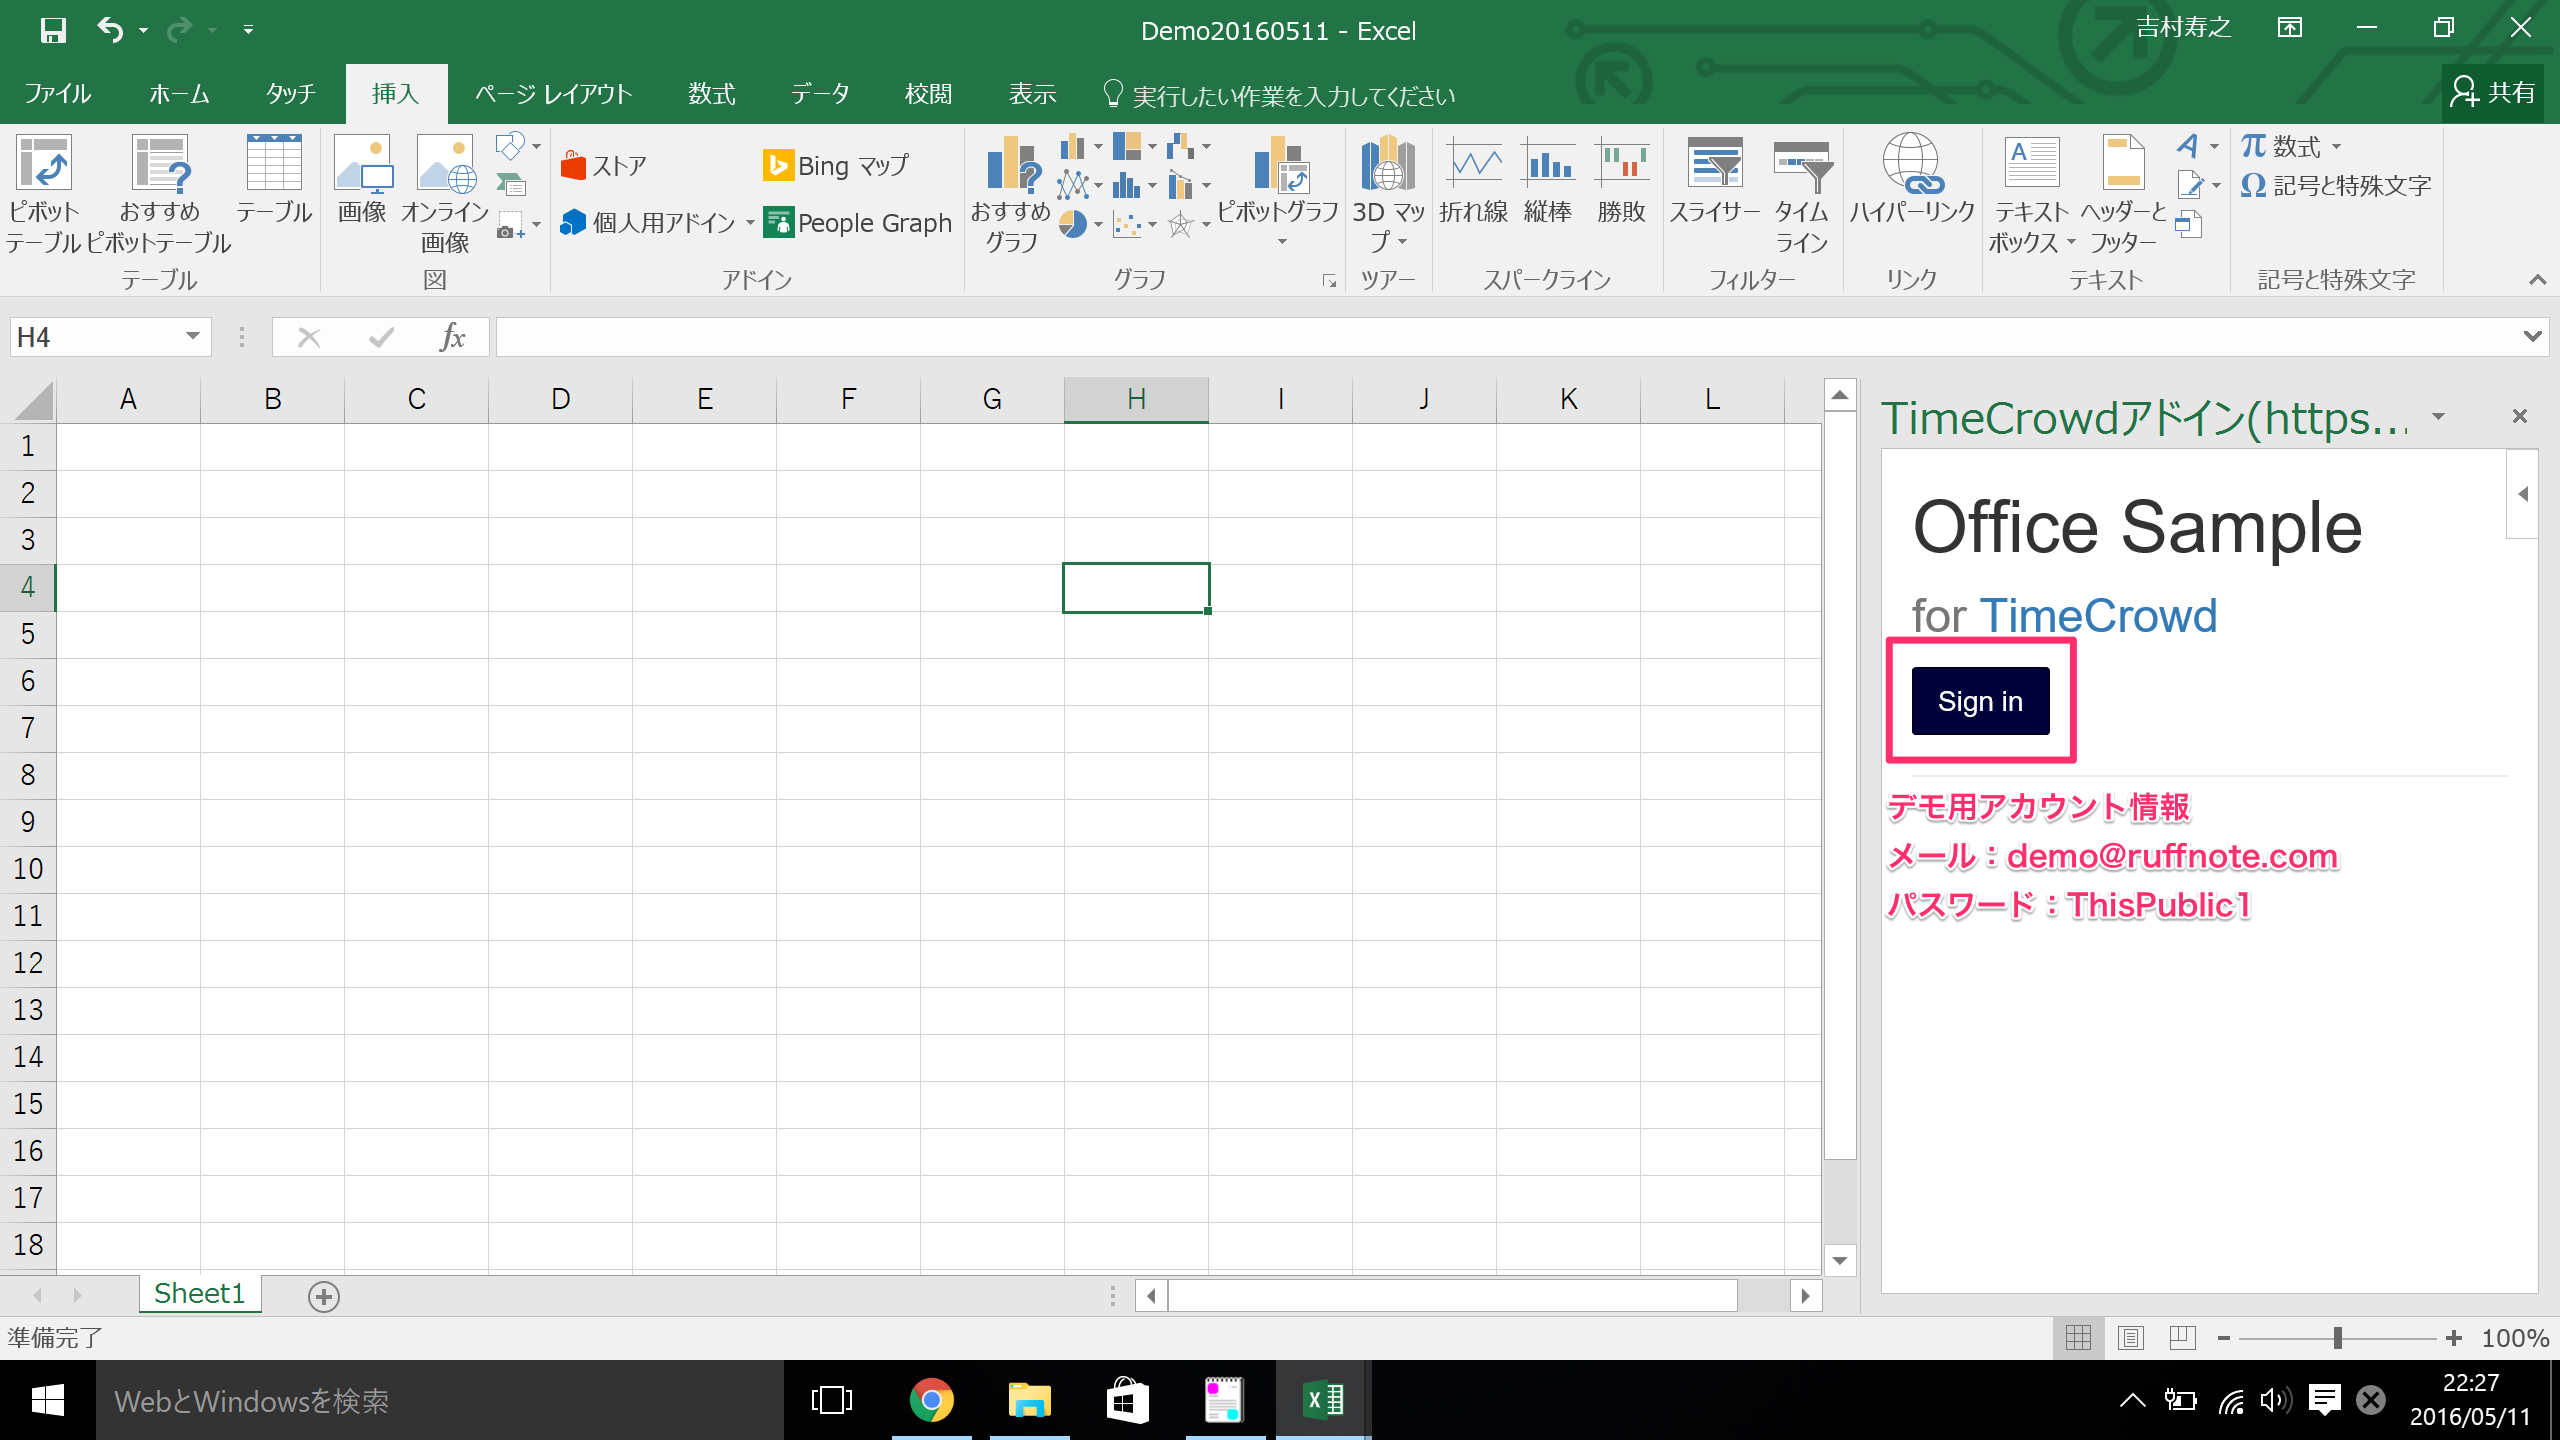Click the zoom in plus button

click(2455, 1338)
